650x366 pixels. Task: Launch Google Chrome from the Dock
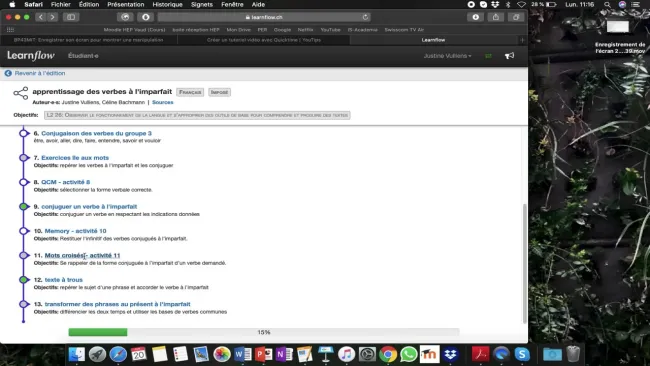coord(388,354)
